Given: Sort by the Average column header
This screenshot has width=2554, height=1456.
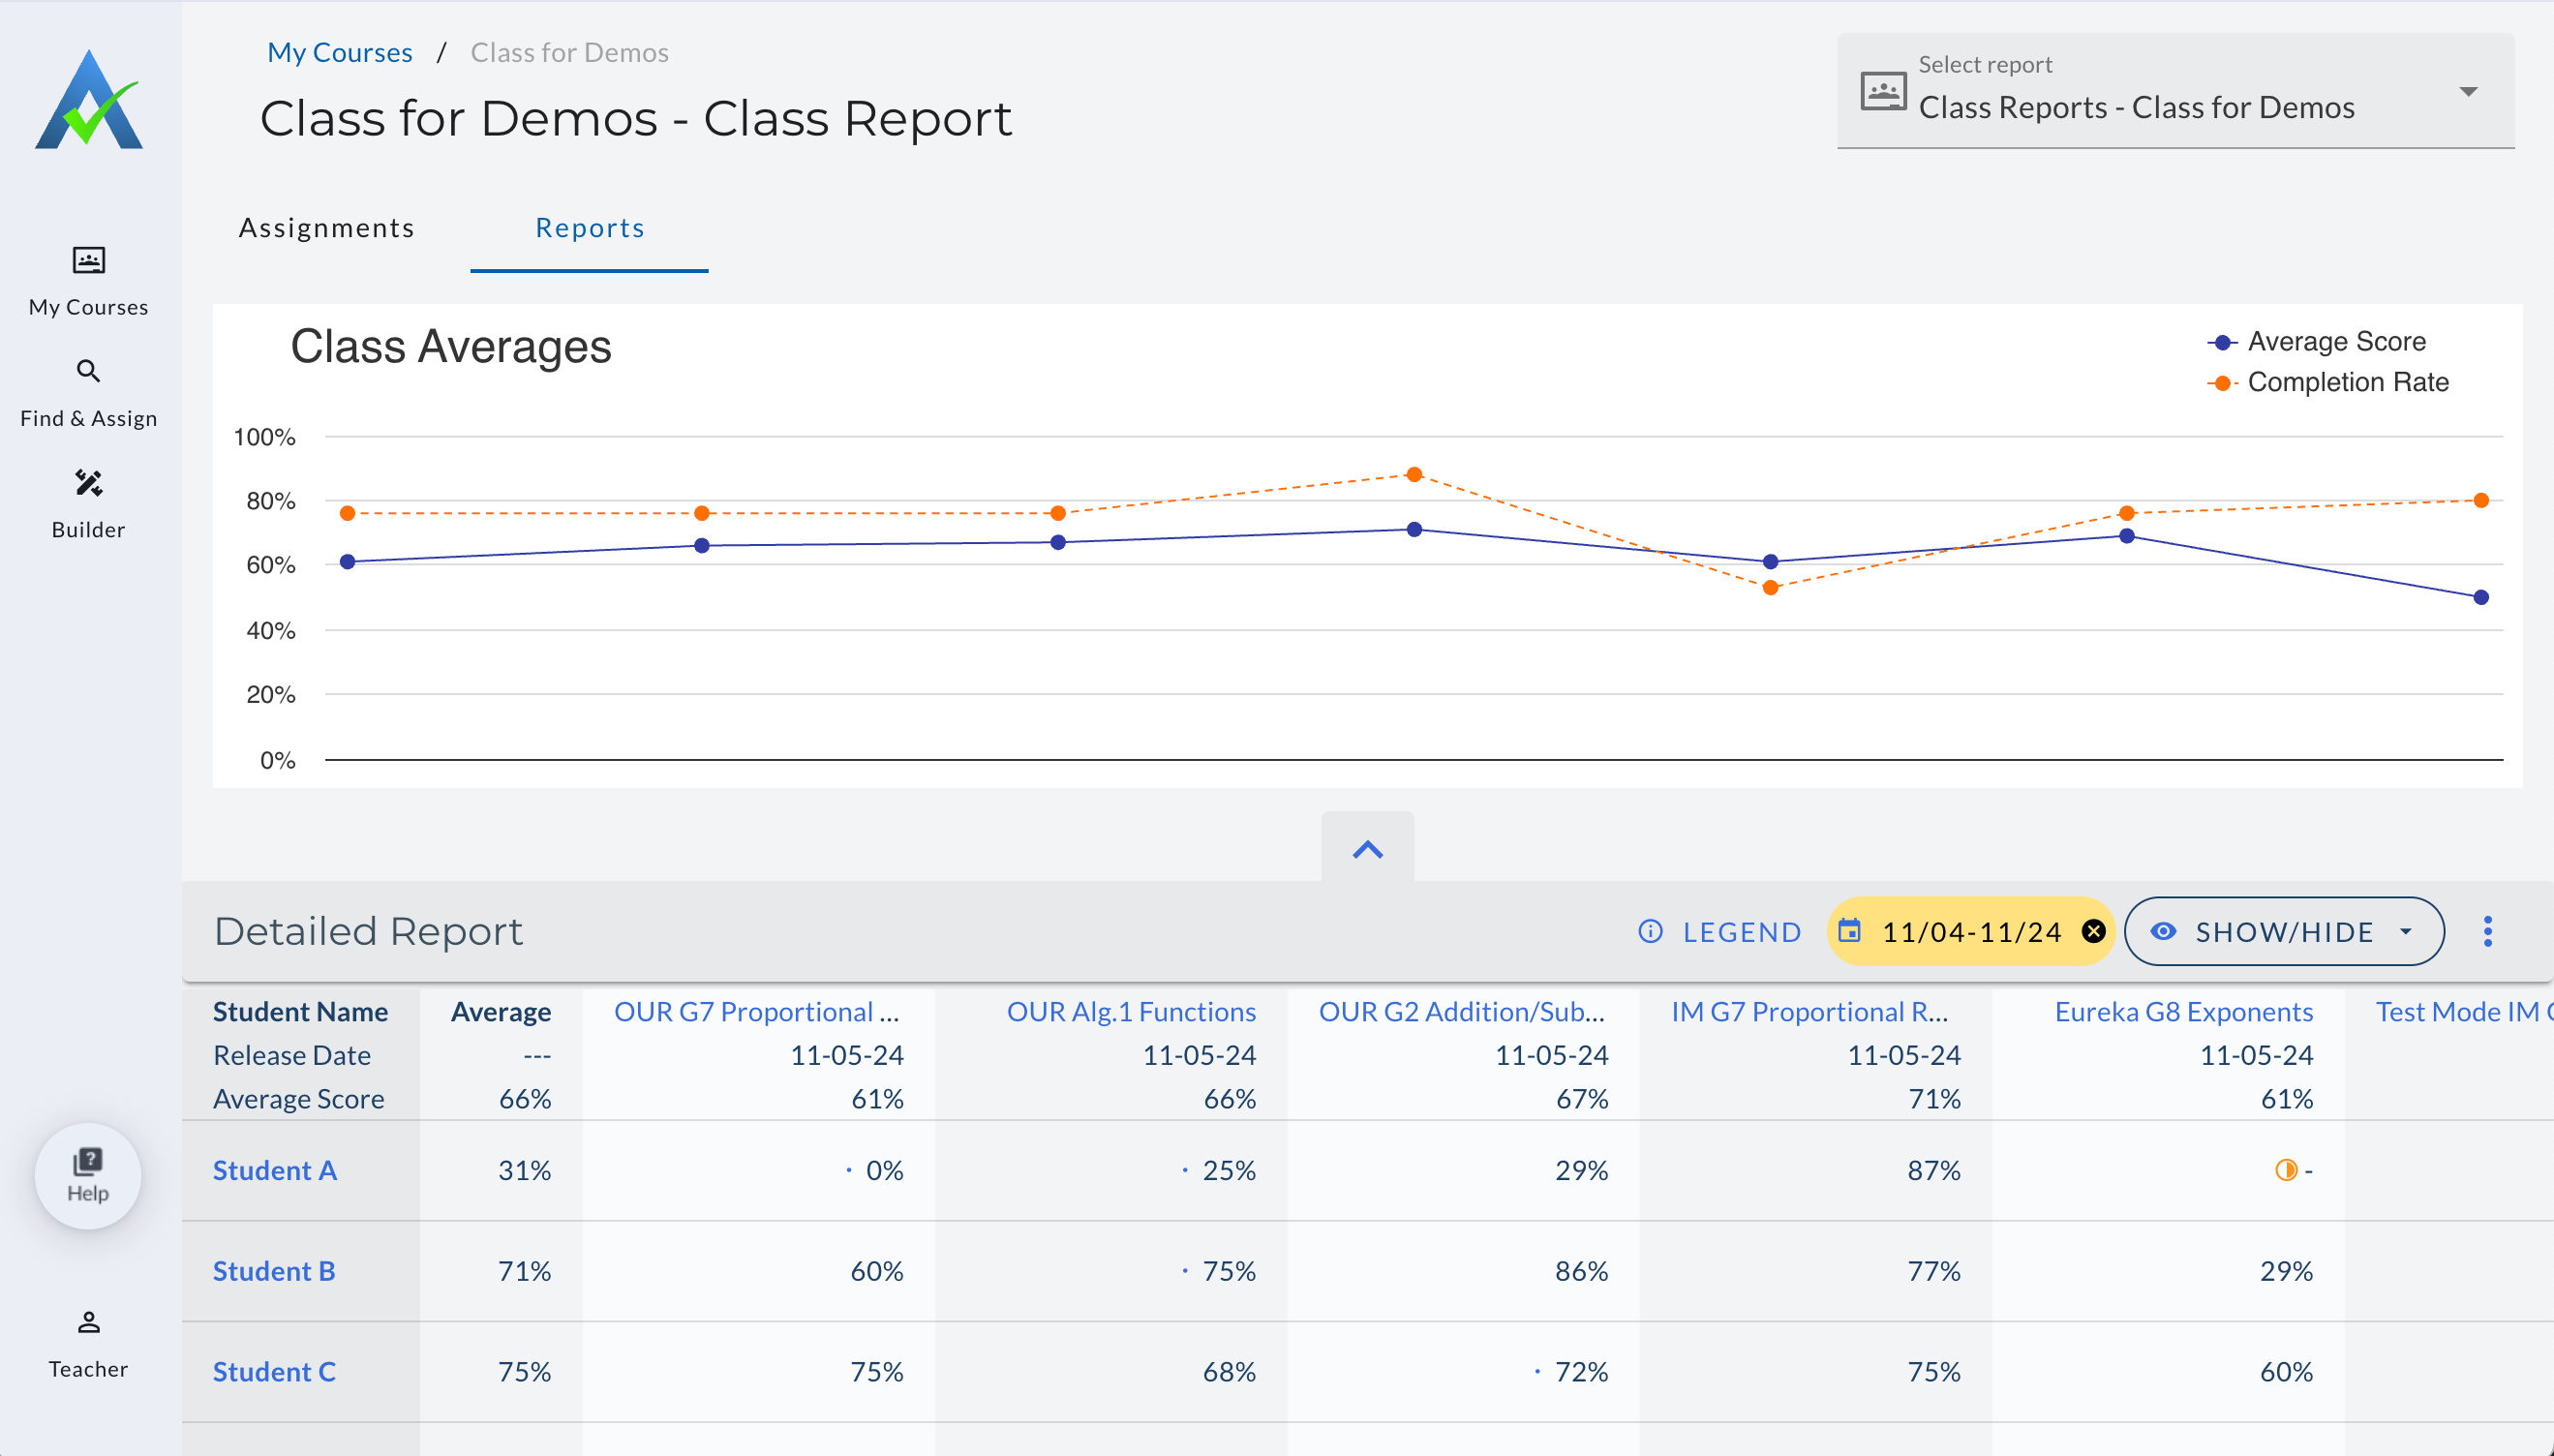Looking at the screenshot, I should (501, 1012).
